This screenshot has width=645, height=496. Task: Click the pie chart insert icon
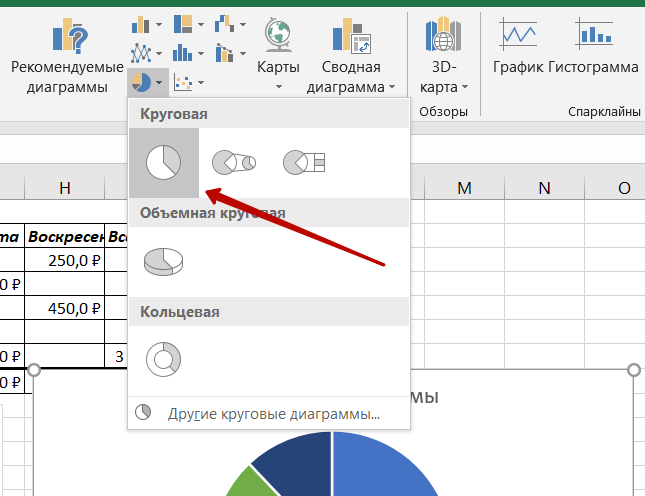(x=141, y=82)
